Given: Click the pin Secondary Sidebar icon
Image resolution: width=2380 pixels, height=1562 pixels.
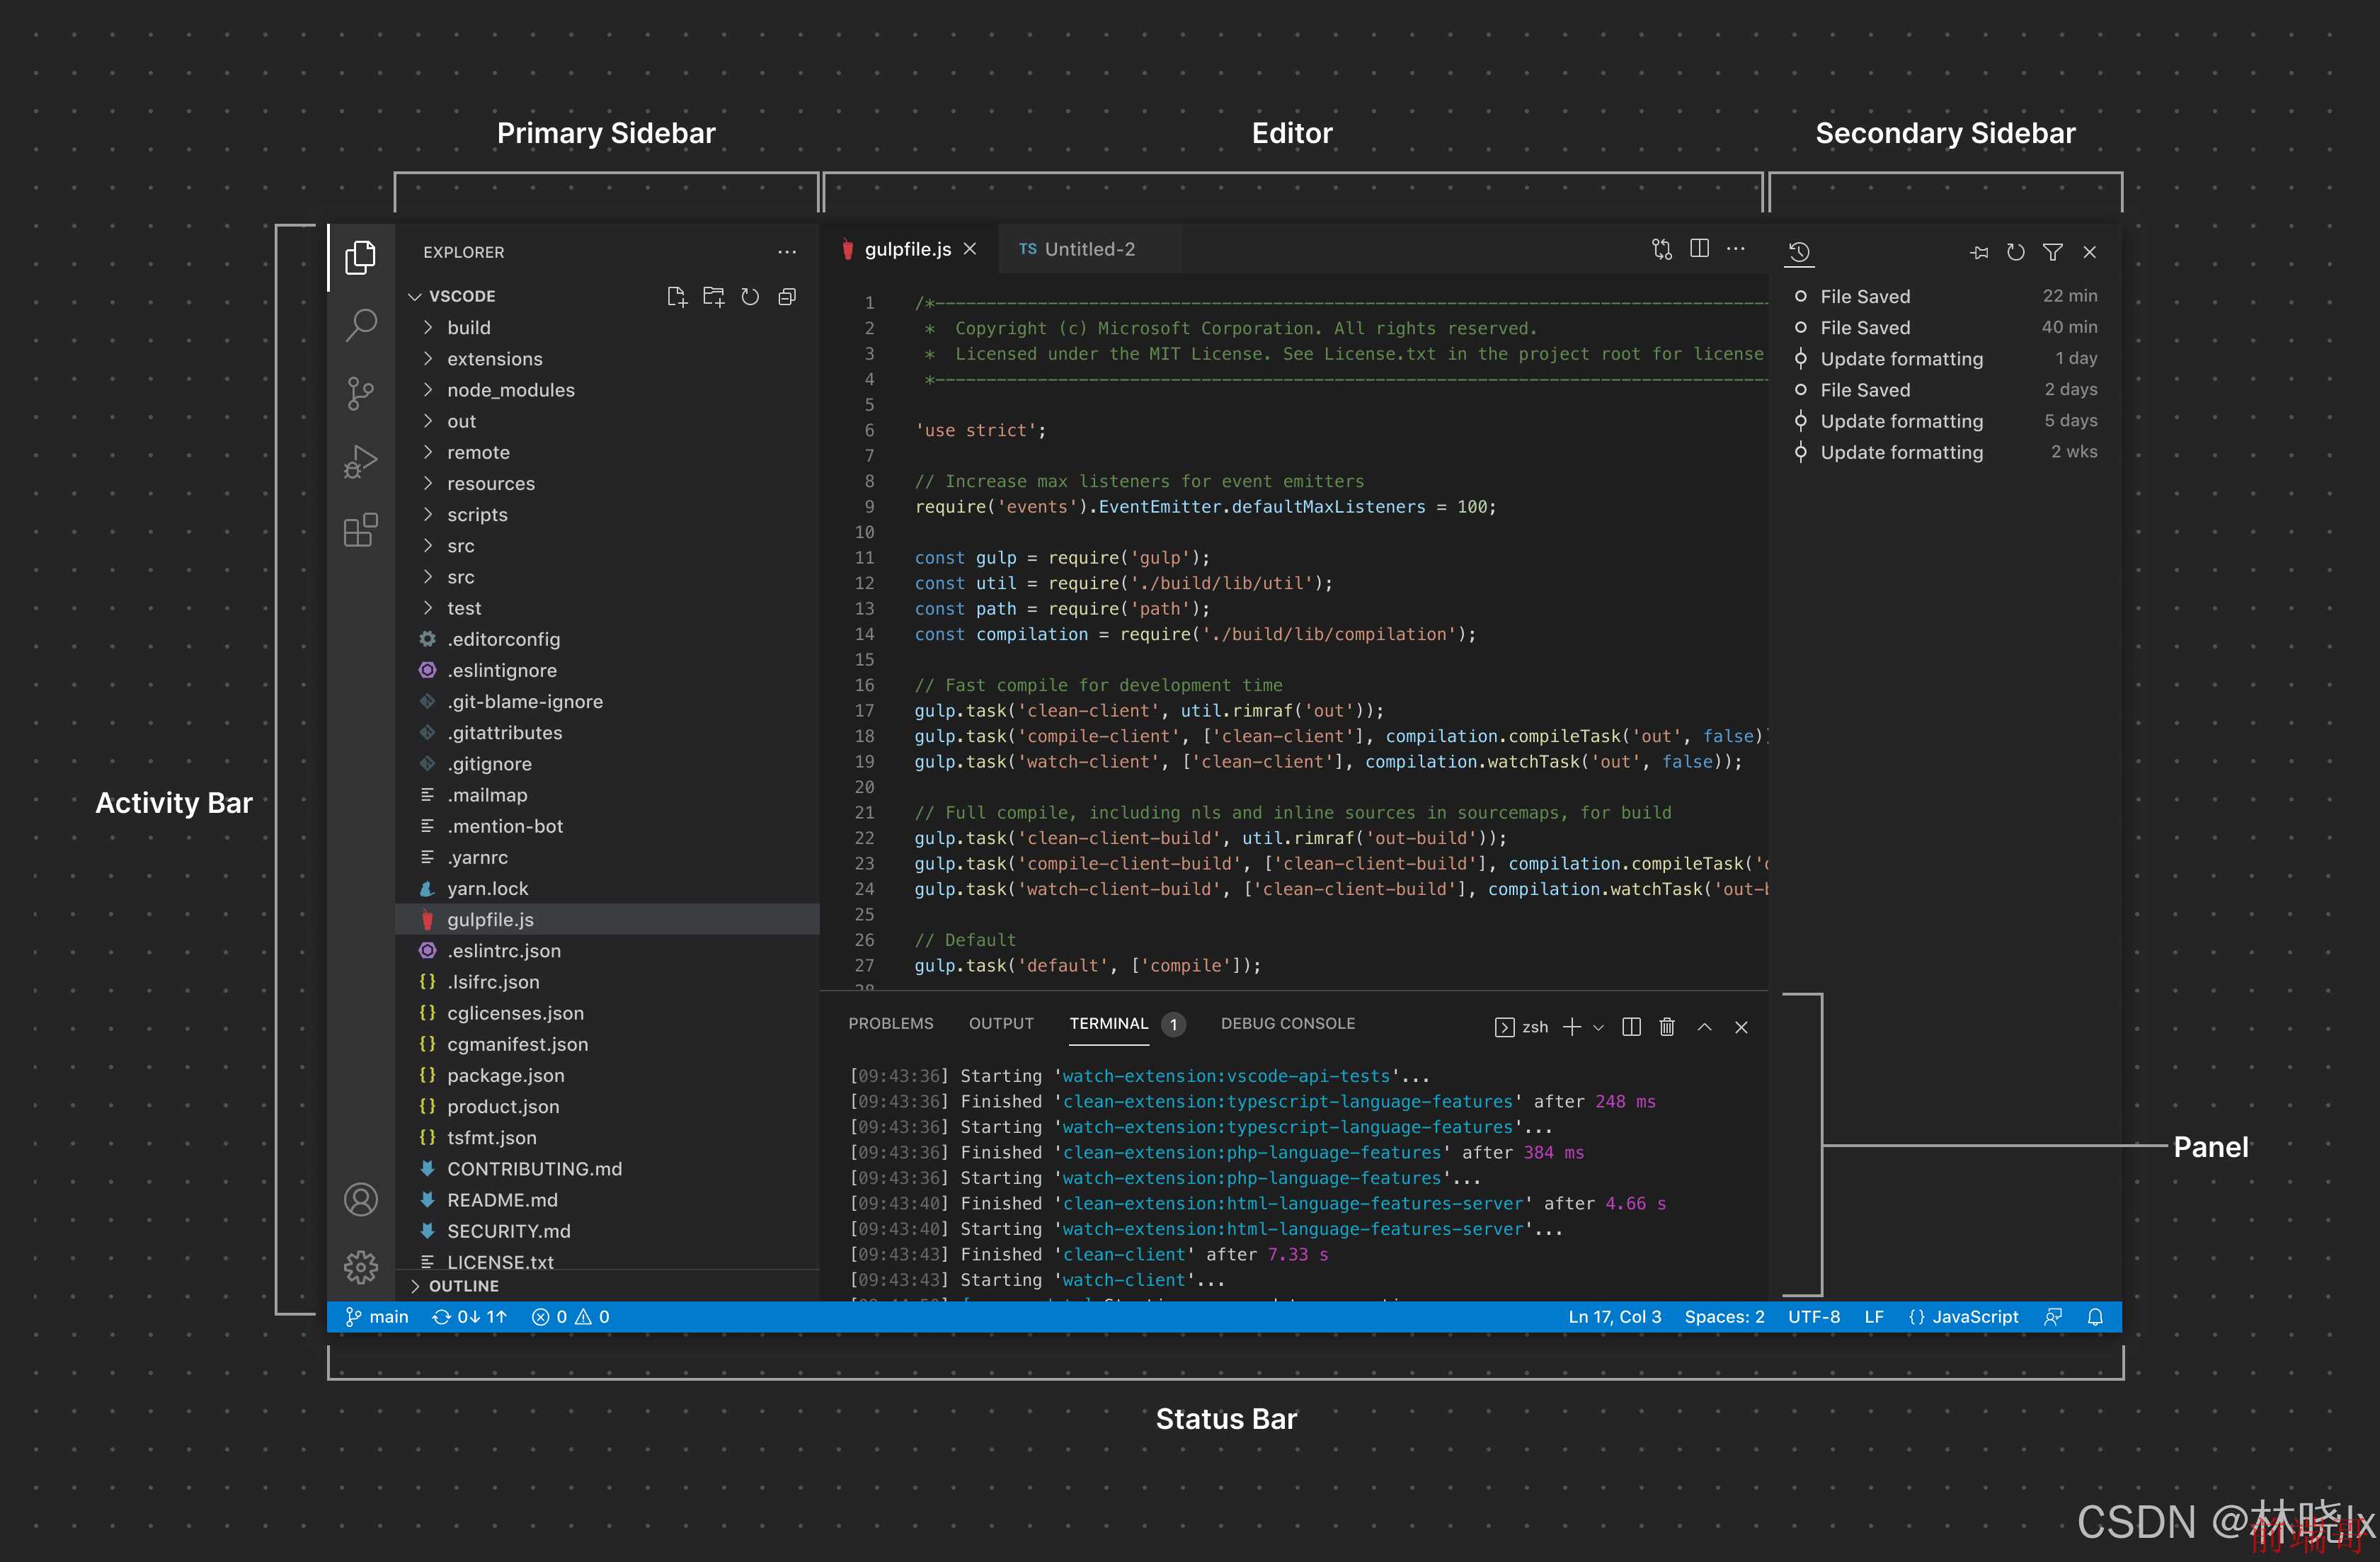Looking at the screenshot, I should 1979,251.
